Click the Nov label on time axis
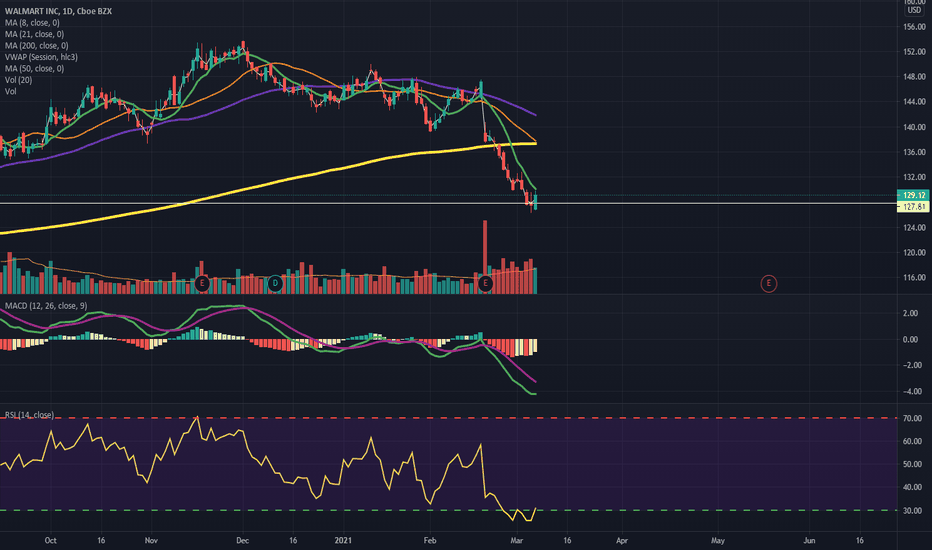 pos(151,540)
